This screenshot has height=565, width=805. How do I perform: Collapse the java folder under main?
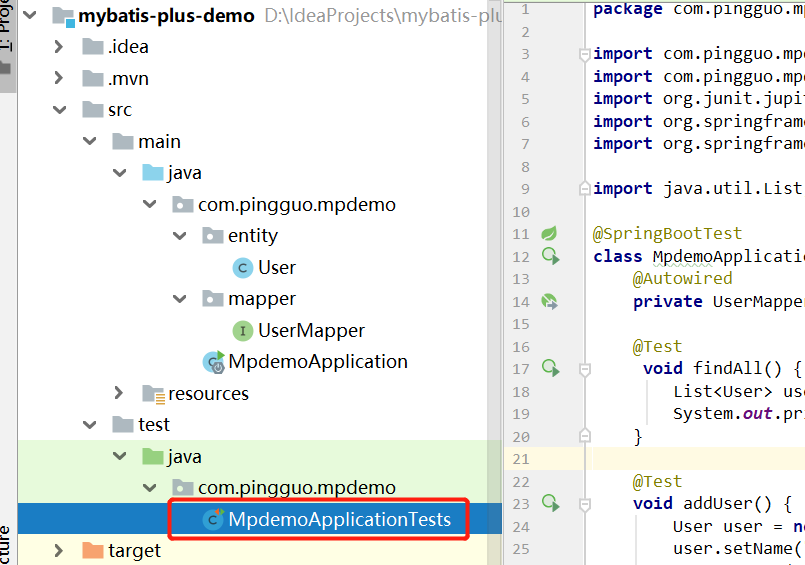pos(120,173)
